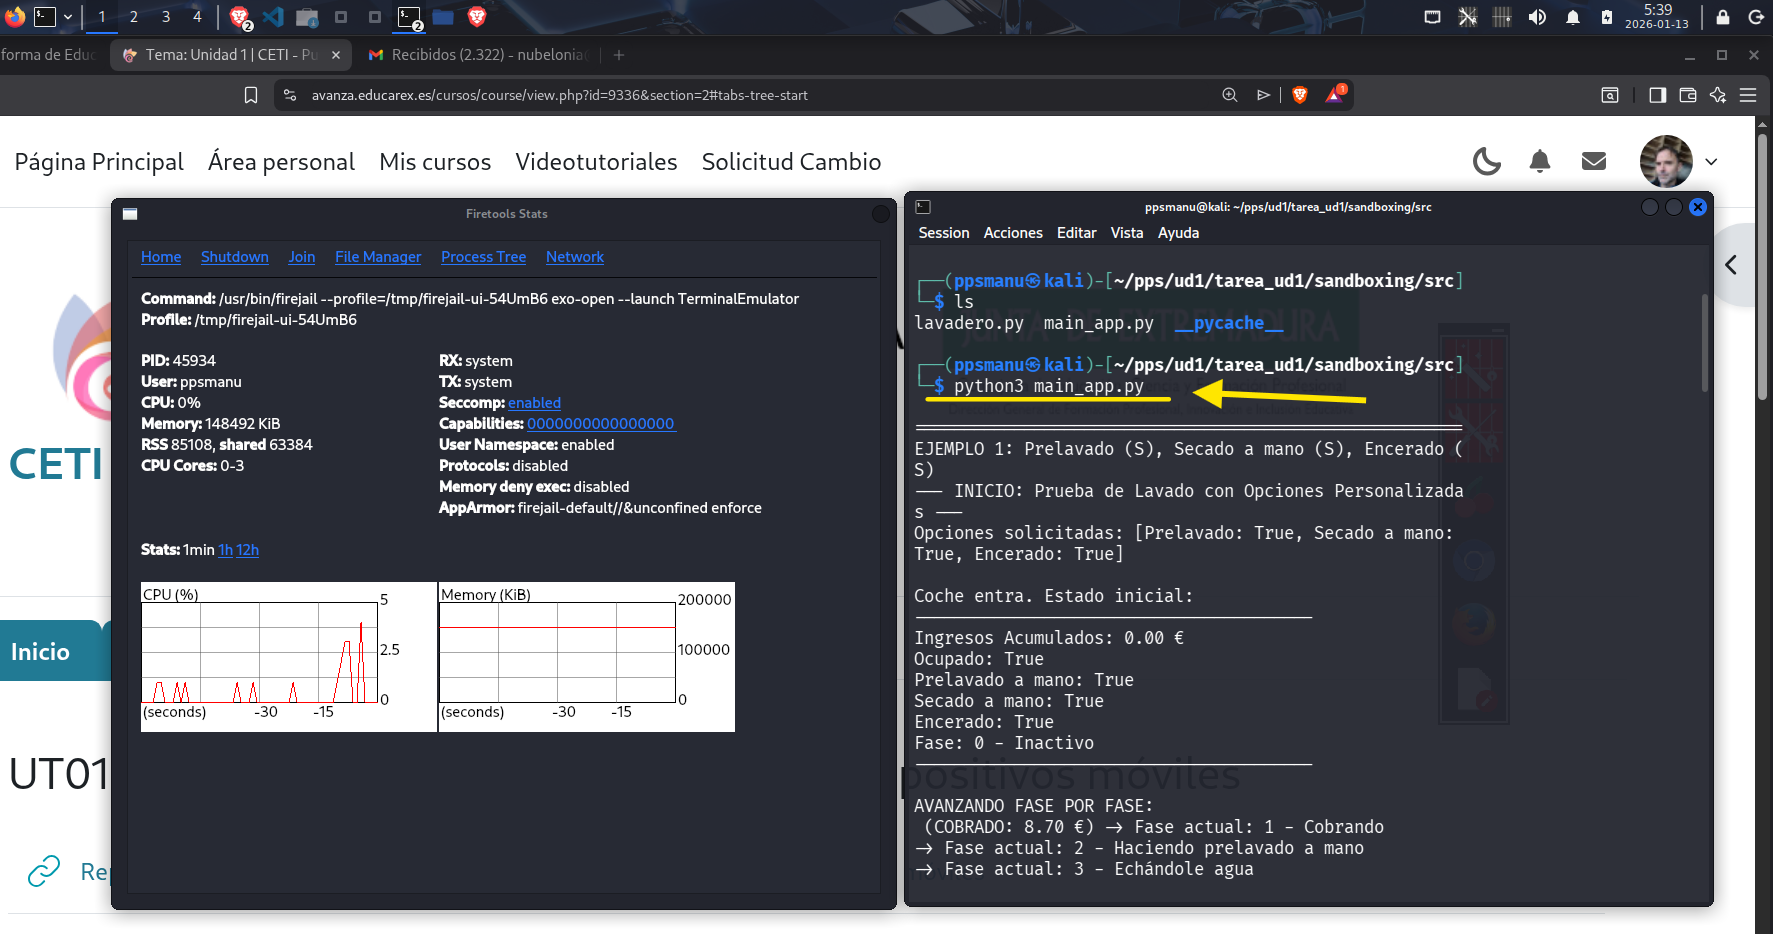
Task: Click the browser page vertical scrollbar
Action: coord(1763,265)
